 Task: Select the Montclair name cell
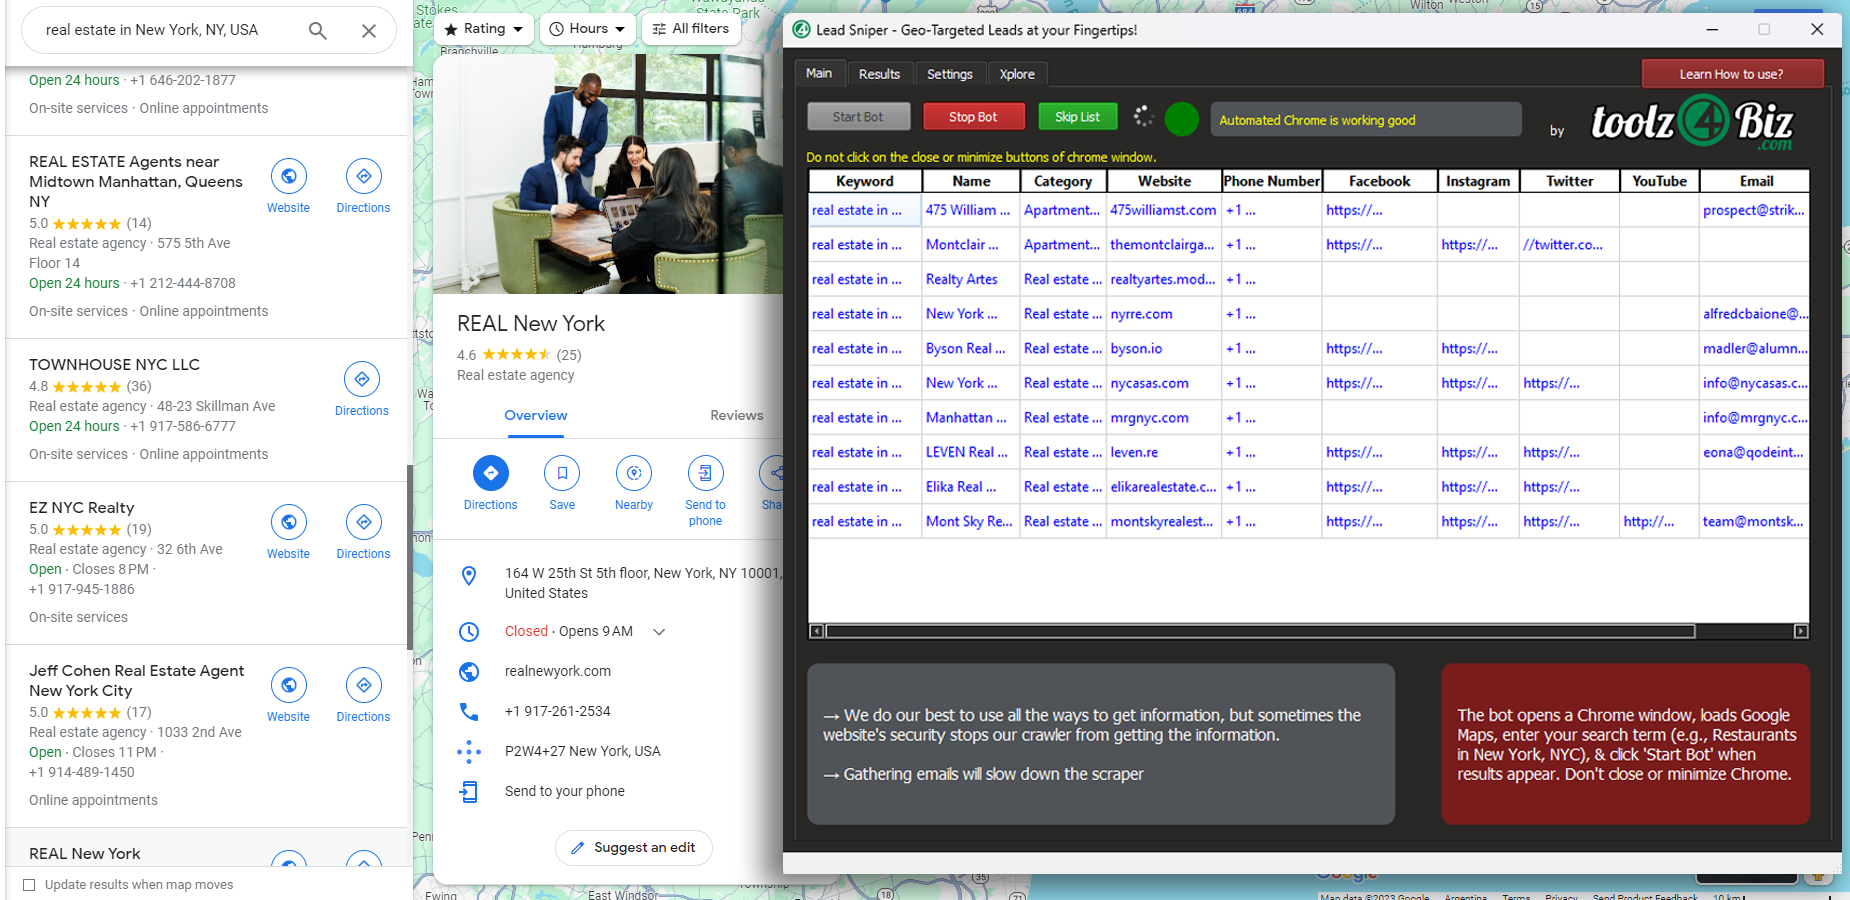(970, 245)
